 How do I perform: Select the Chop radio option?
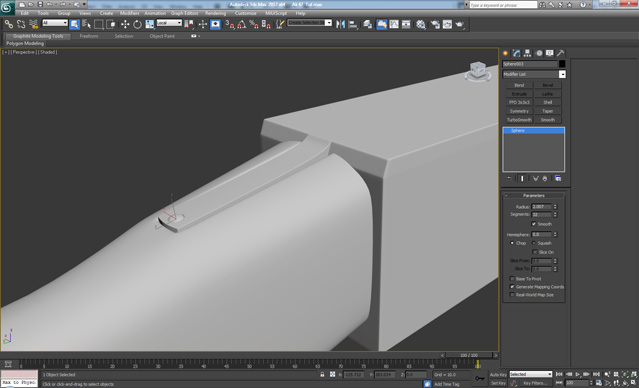click(x=512, y=243)
